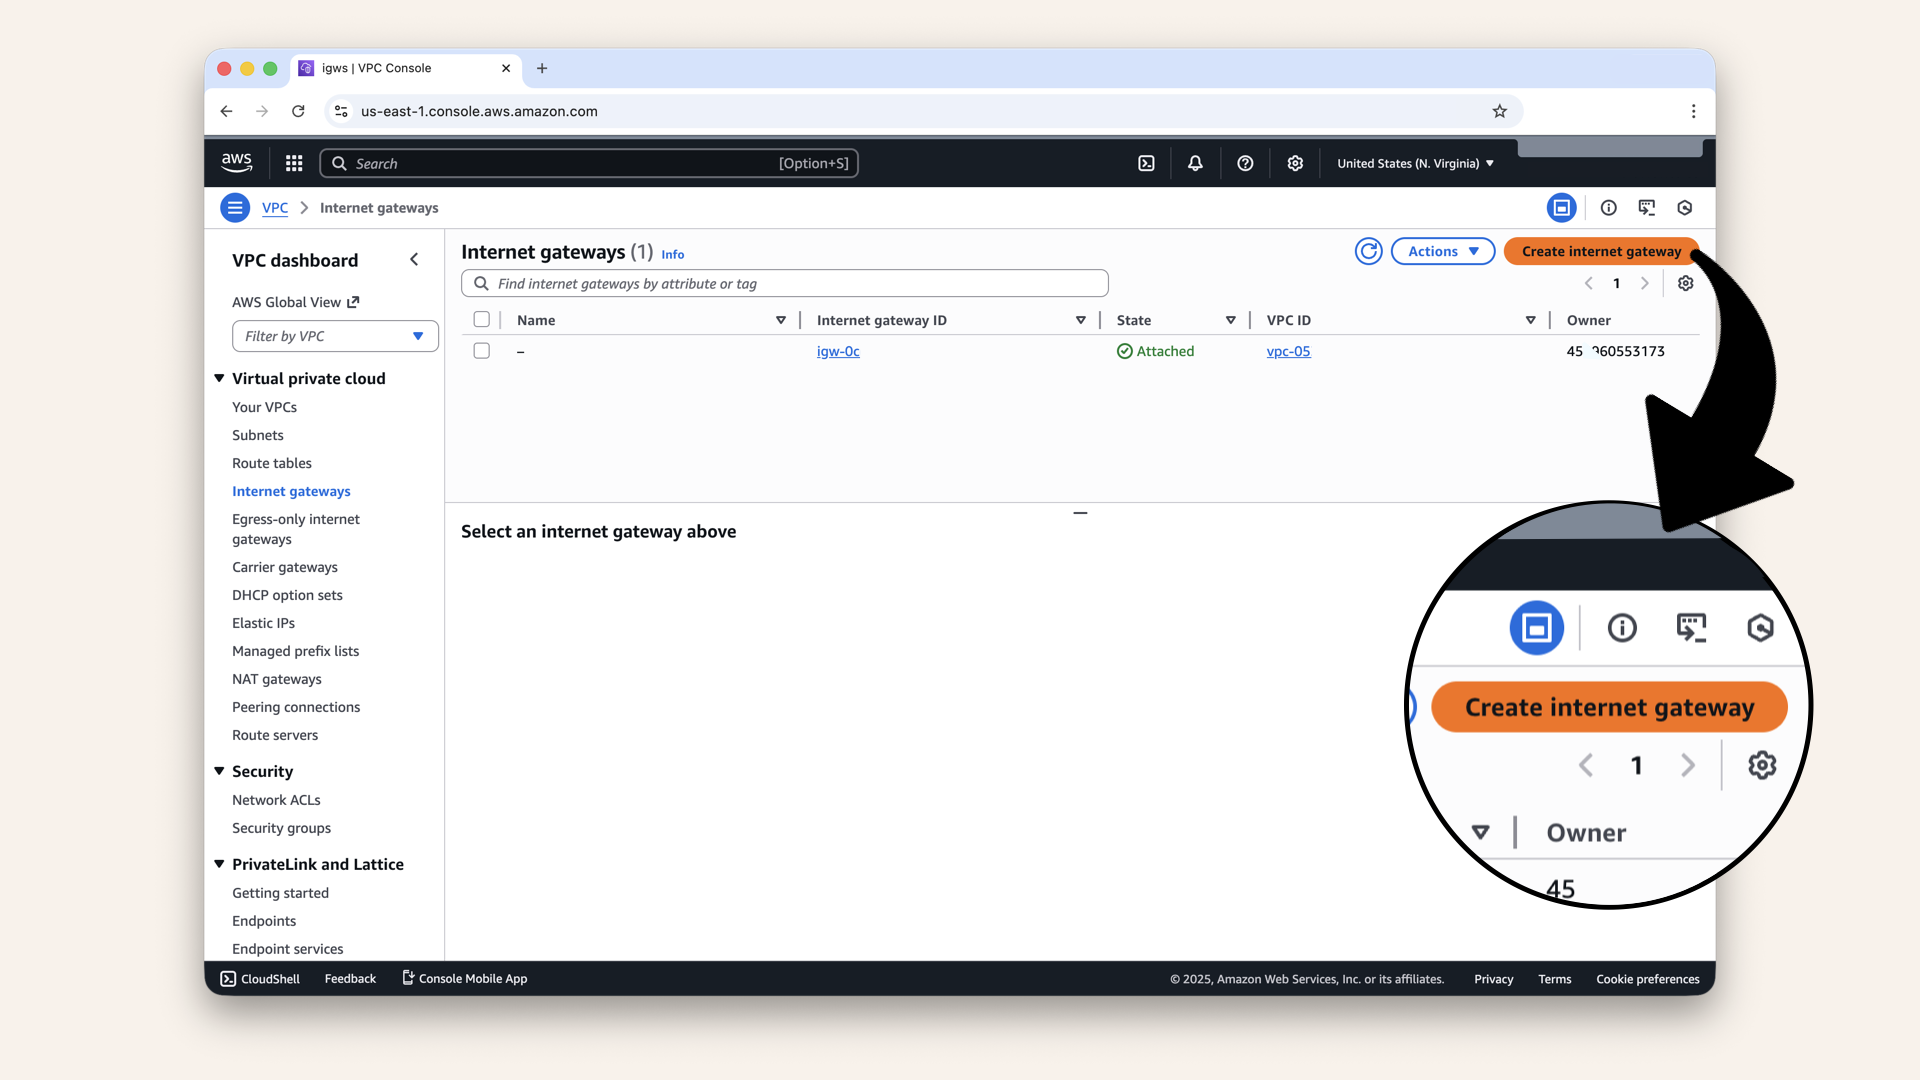Screen dimensions: 1920x1080
Task: Open the info panel icon
Action: click(x=1608, y=208)
